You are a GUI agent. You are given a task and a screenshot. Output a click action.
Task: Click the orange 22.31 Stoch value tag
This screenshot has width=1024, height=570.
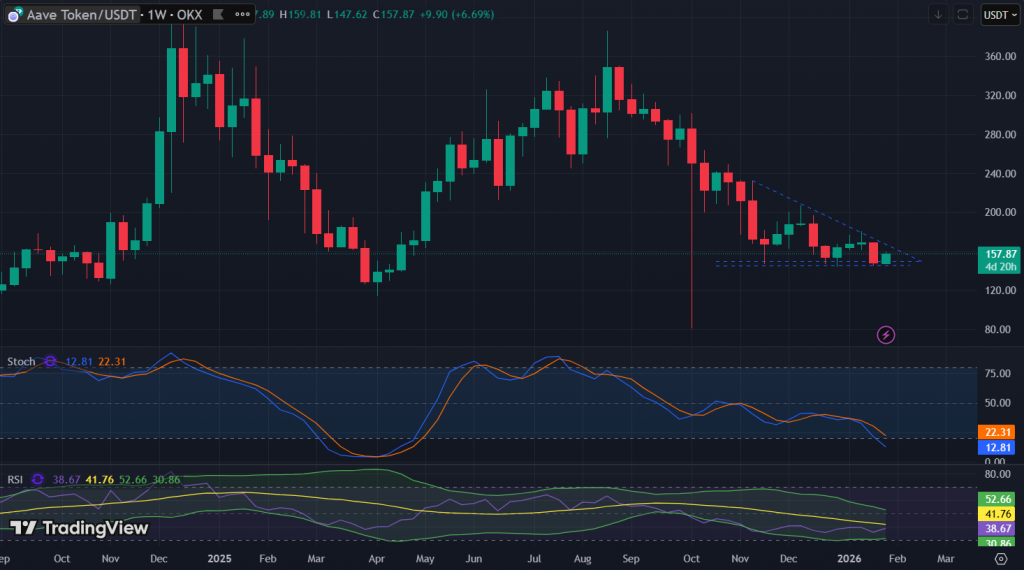(1000, 432)
